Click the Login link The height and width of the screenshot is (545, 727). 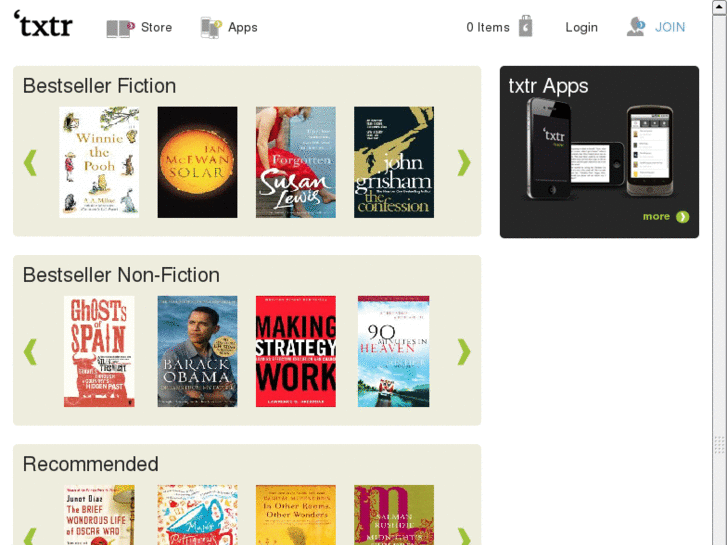pos(581,27)
